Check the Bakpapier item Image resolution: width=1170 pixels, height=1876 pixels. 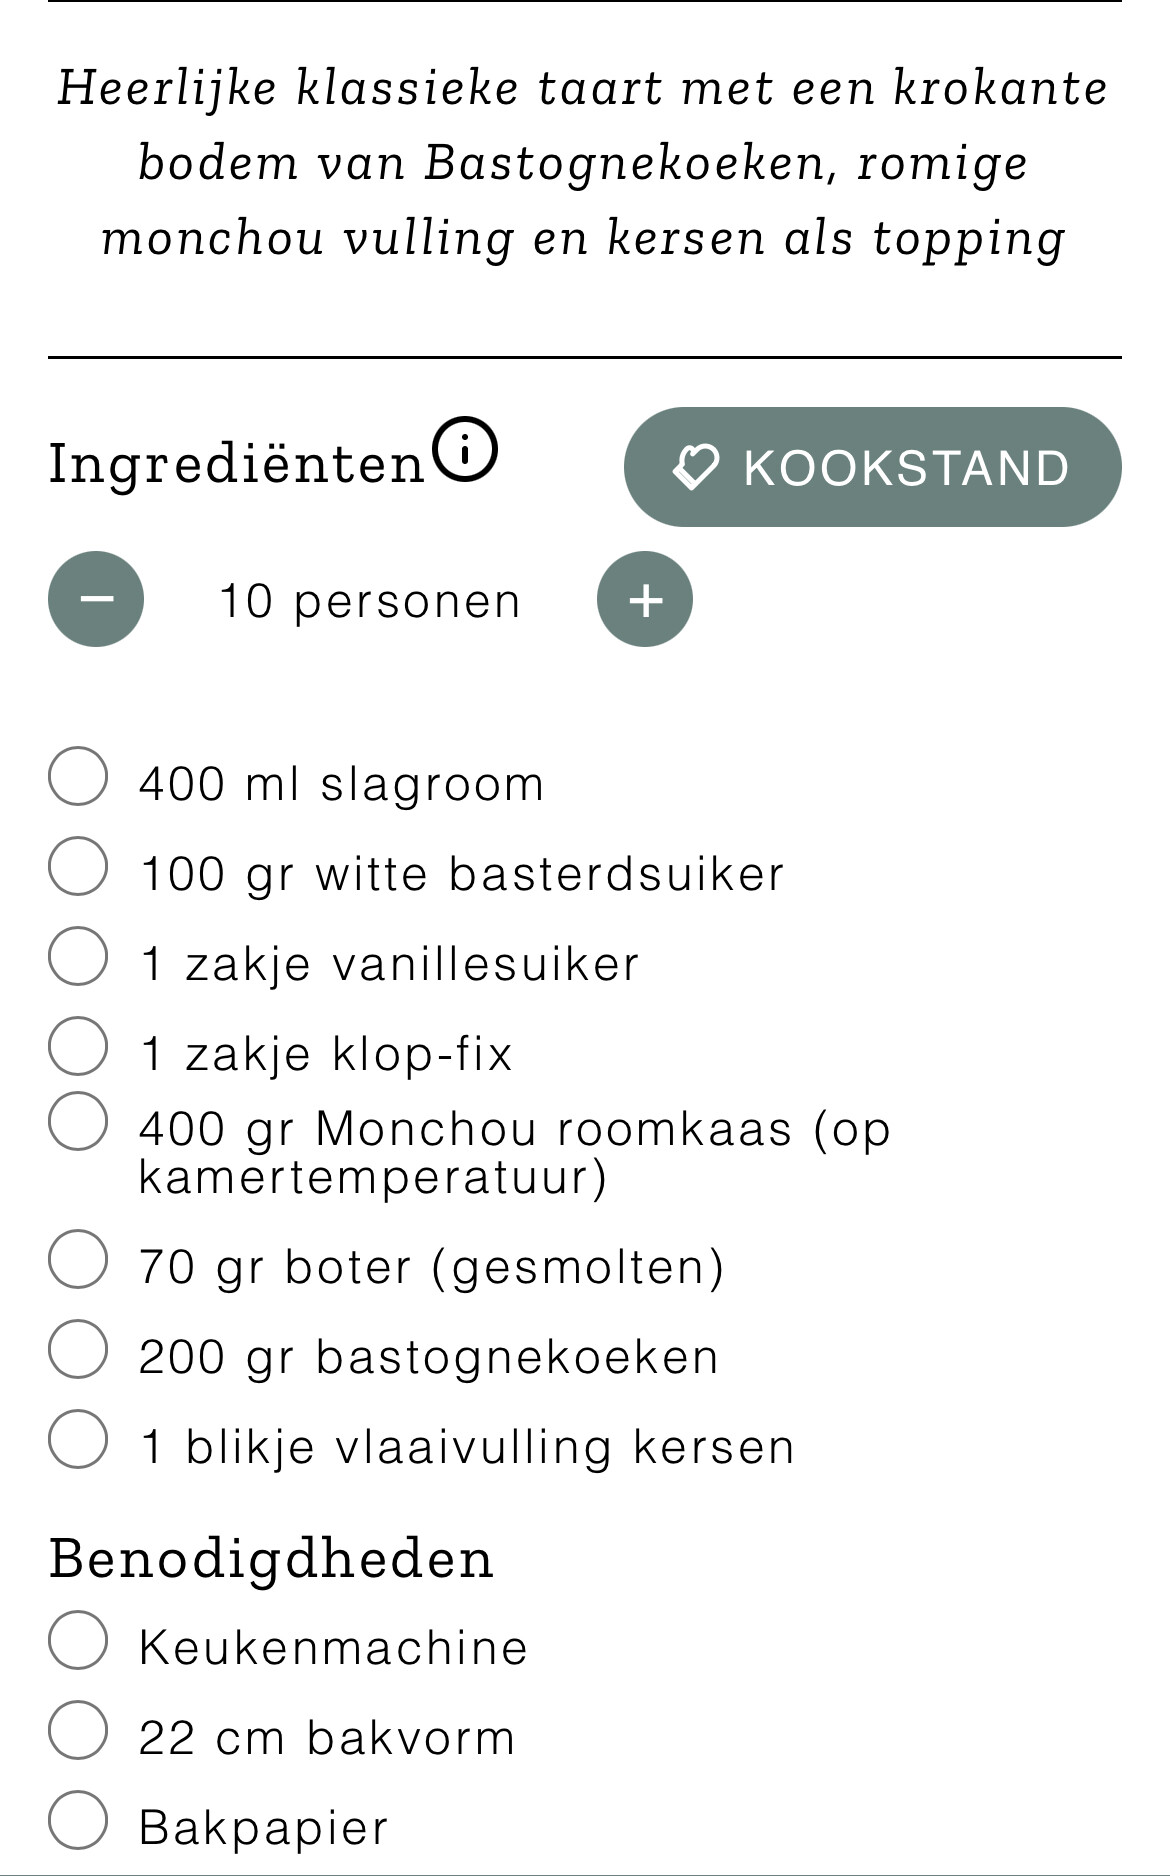tap(78, 1820)
